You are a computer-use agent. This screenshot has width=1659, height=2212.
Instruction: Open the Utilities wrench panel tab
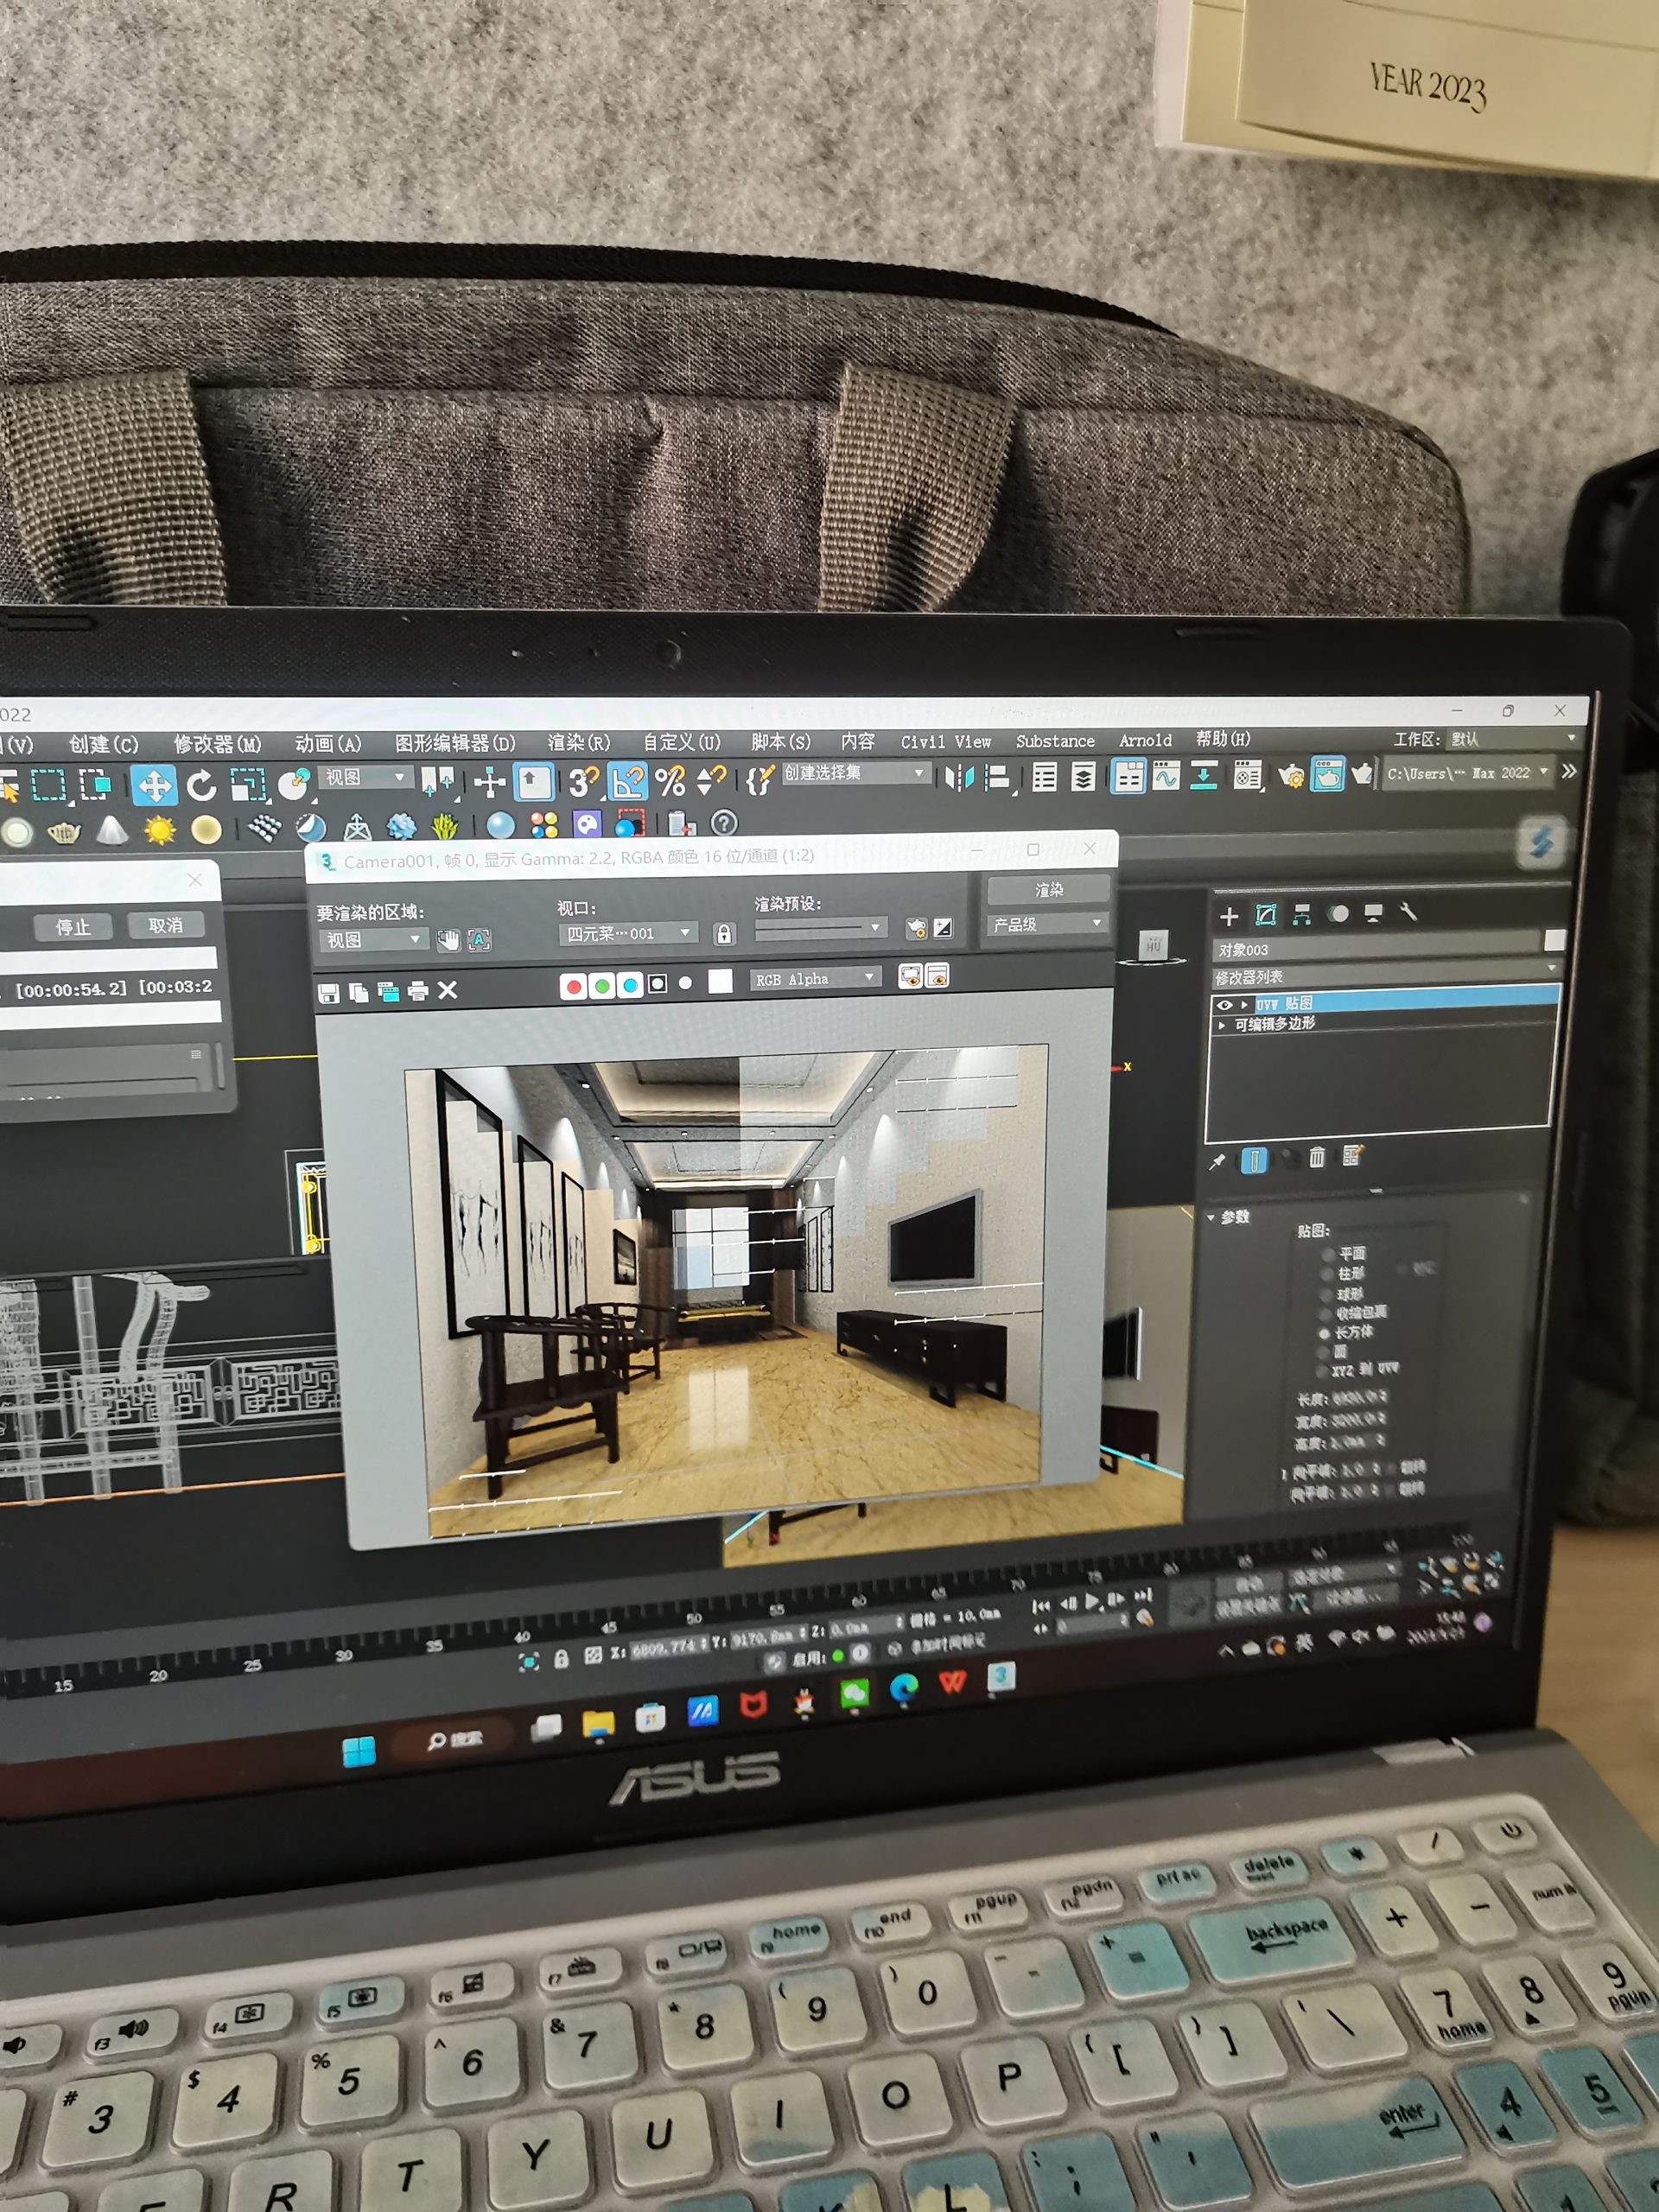[x=1408, y=912]
